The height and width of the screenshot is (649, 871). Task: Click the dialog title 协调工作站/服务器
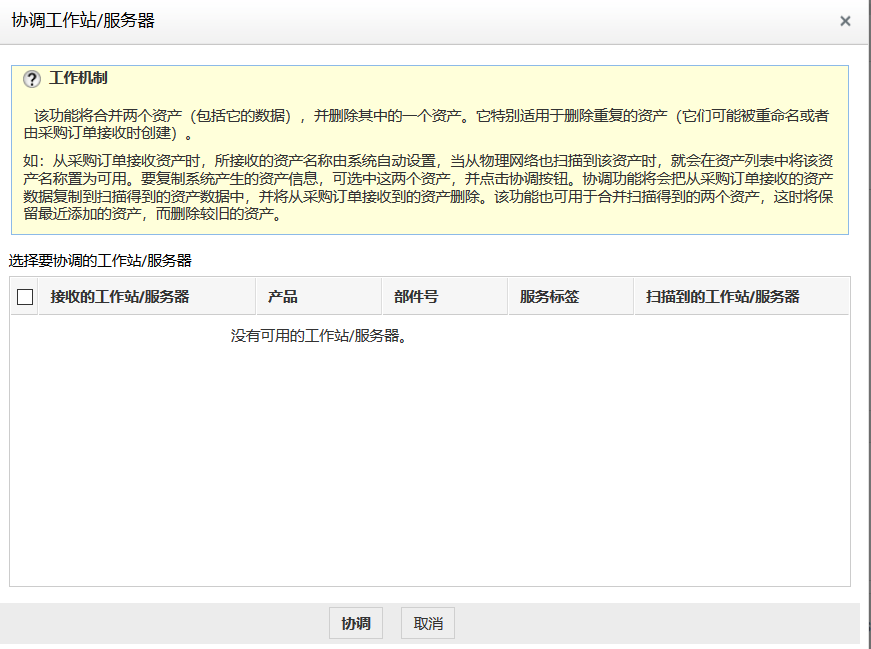[83, 21]
